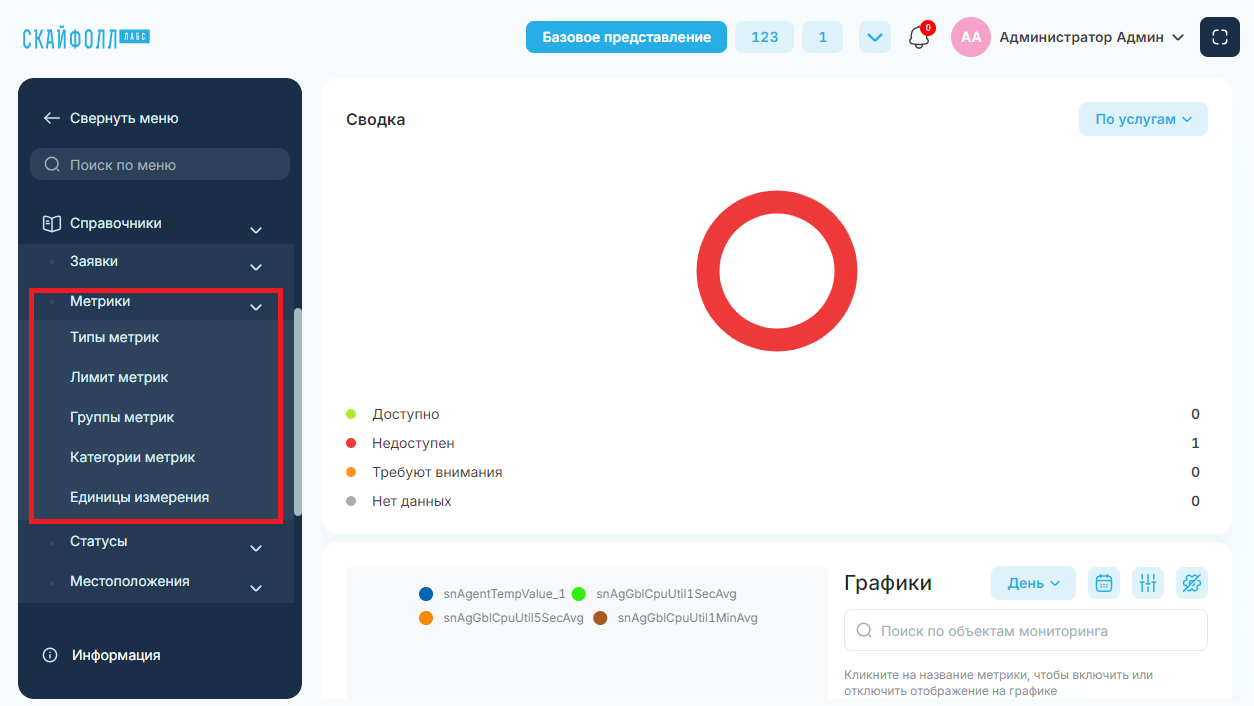The image size is (1254, 706).
Task: Select the Статусы menu item
Action: (98, 541)
